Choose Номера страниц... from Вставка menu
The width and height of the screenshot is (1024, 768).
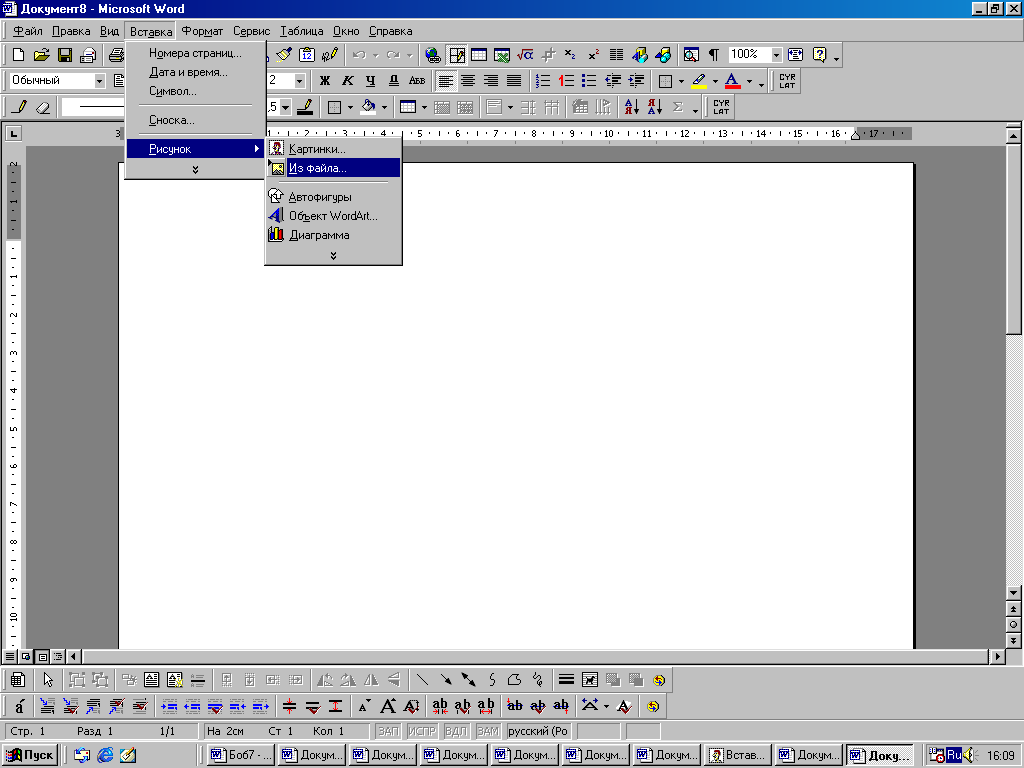pos(195,53)
